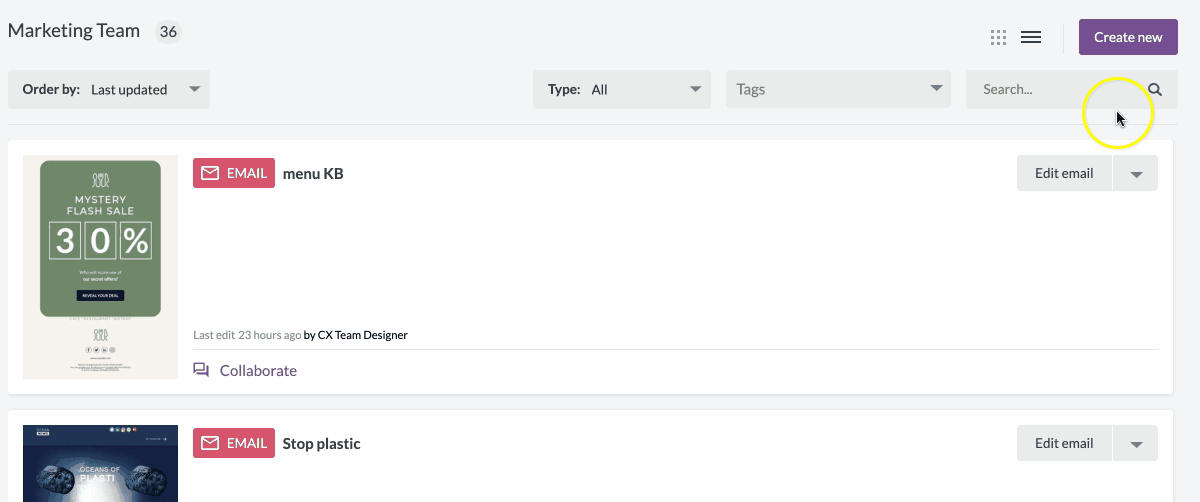Screen dimensions: 1200x502
Task: Click the Collaborate chat icon on menu KB
Action: [201, 370]
